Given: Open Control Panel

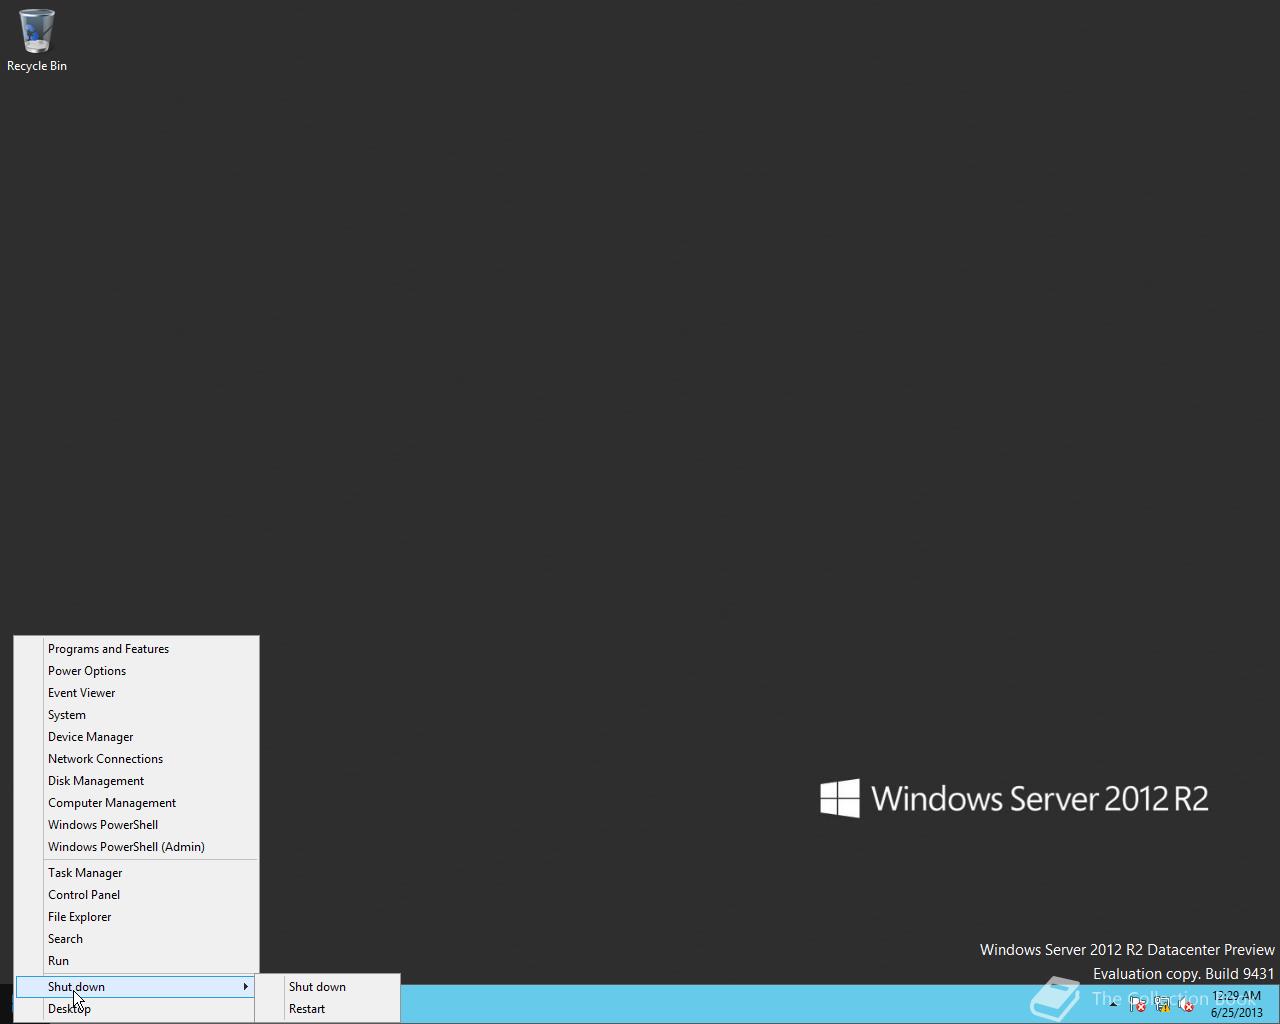Looking at the screenshot, I should (137, 895).
